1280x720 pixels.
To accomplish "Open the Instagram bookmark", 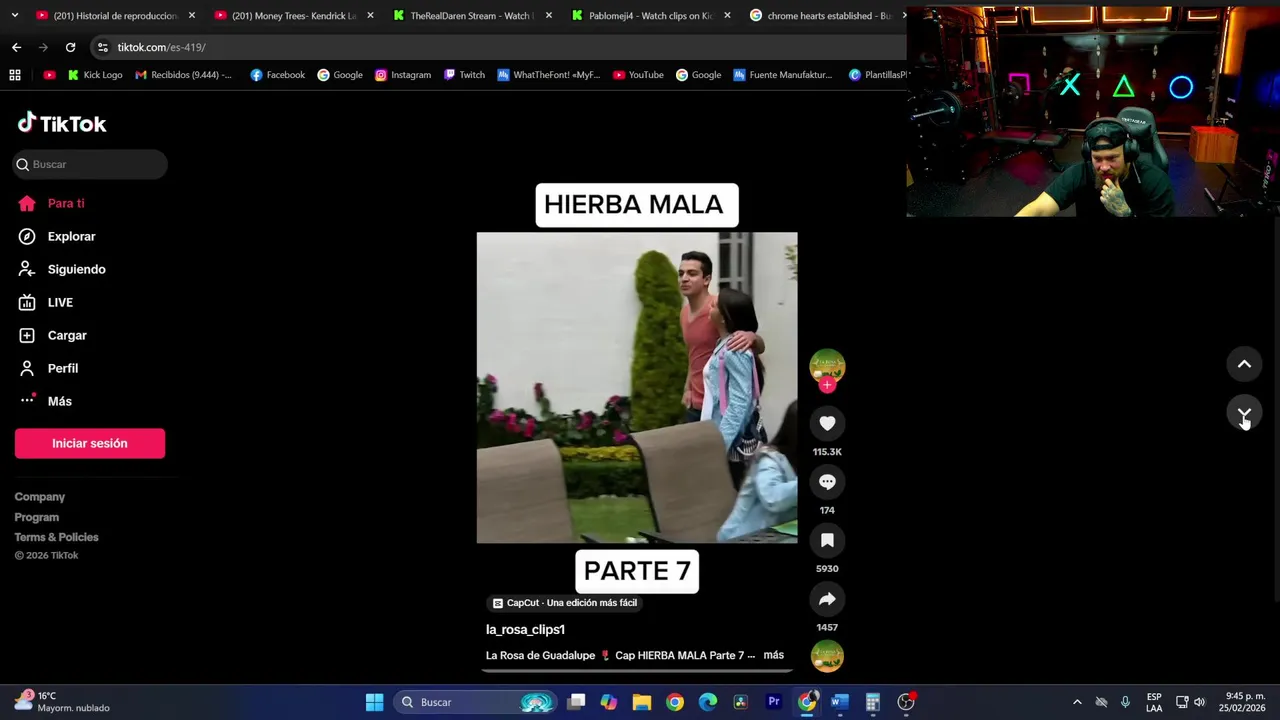I will pos(403,75).
